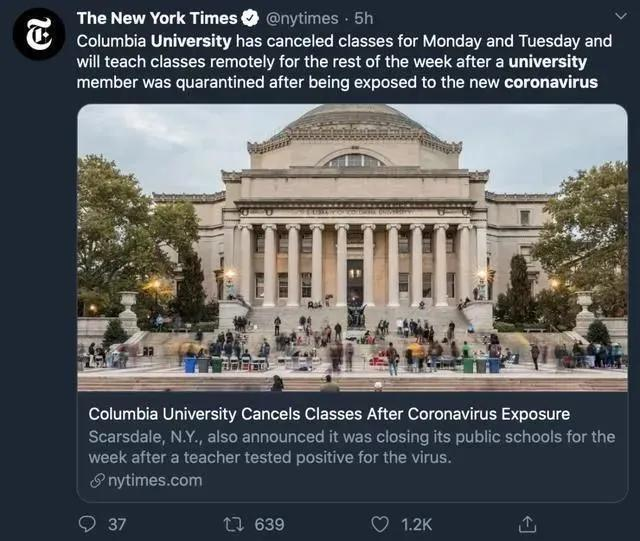Click the 37 replies count
The height and width of the screenshot is (541, 640).
tap(117, 524)
